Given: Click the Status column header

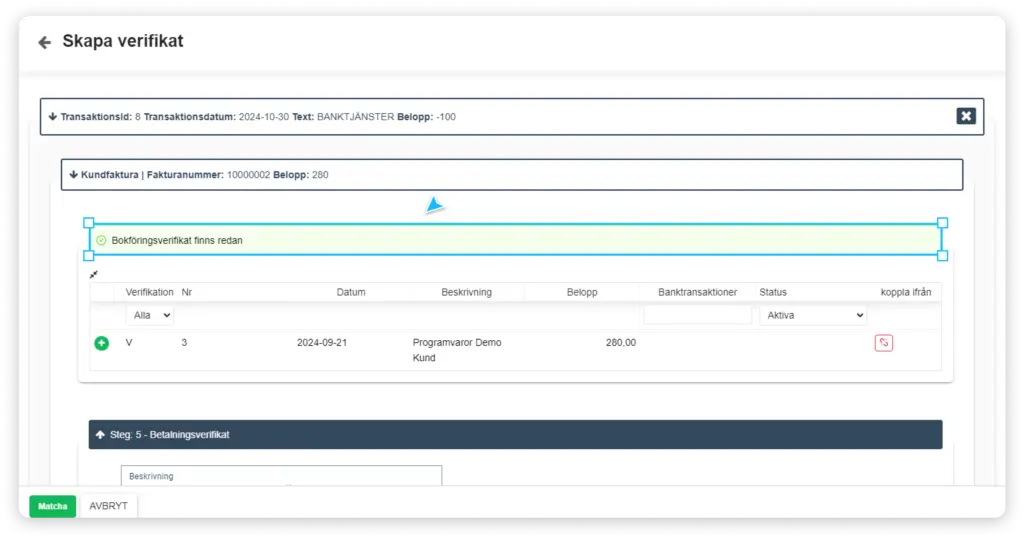Looking at the screenshot, I should coord(773,292).
